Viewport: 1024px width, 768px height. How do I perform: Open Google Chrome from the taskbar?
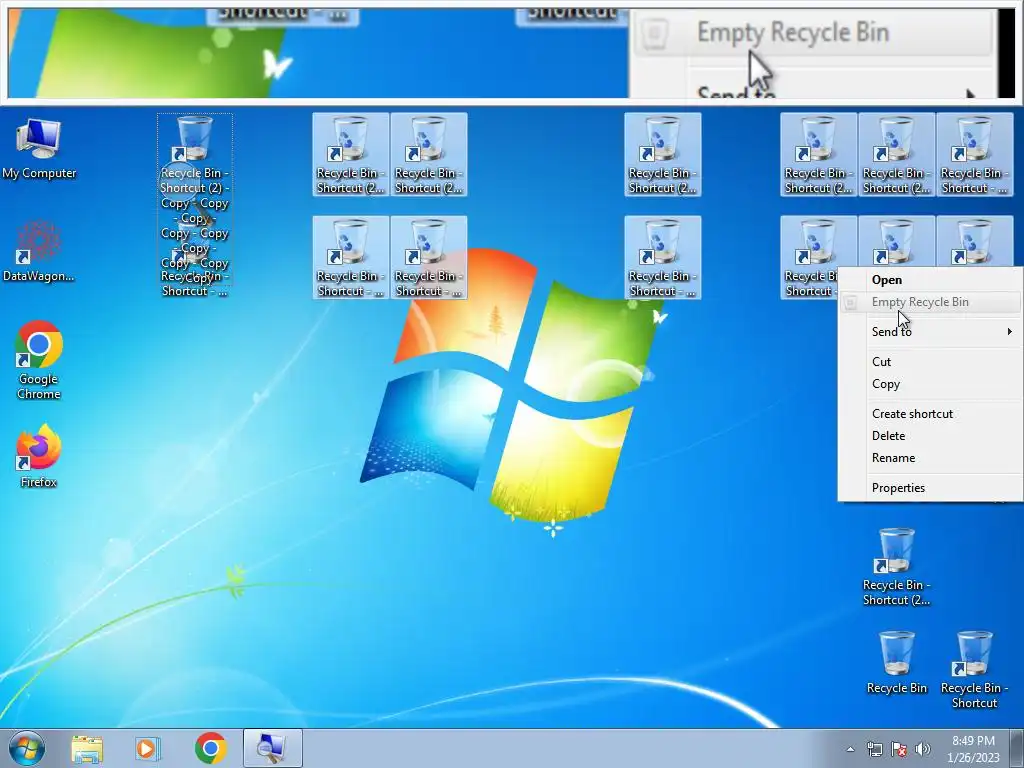pos(210,748)
